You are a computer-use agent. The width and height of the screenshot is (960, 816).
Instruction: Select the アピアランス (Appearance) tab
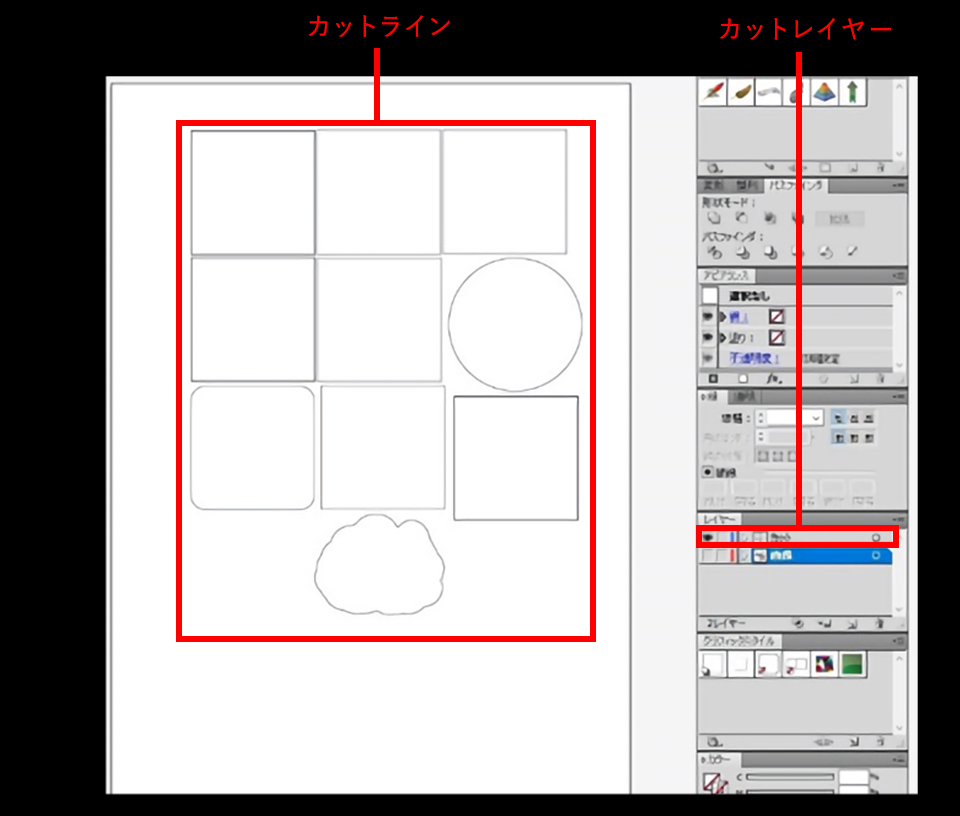tap(726, 276)
